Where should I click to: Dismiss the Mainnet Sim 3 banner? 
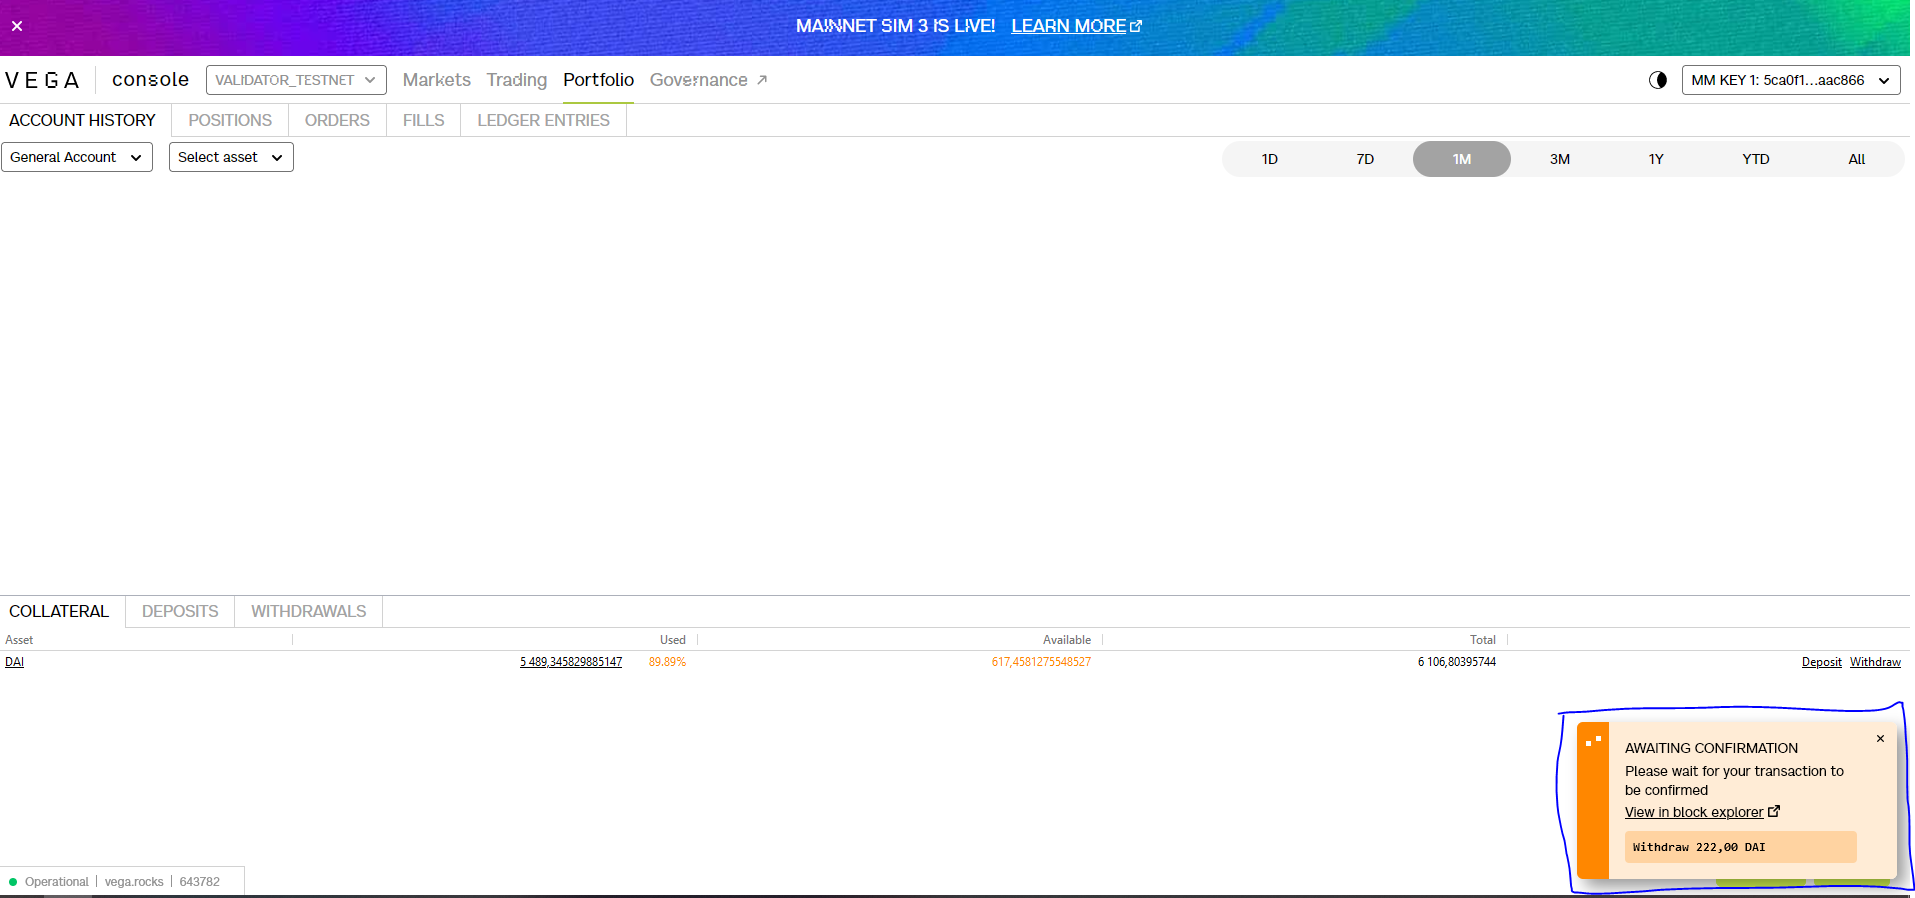[17, 26]
